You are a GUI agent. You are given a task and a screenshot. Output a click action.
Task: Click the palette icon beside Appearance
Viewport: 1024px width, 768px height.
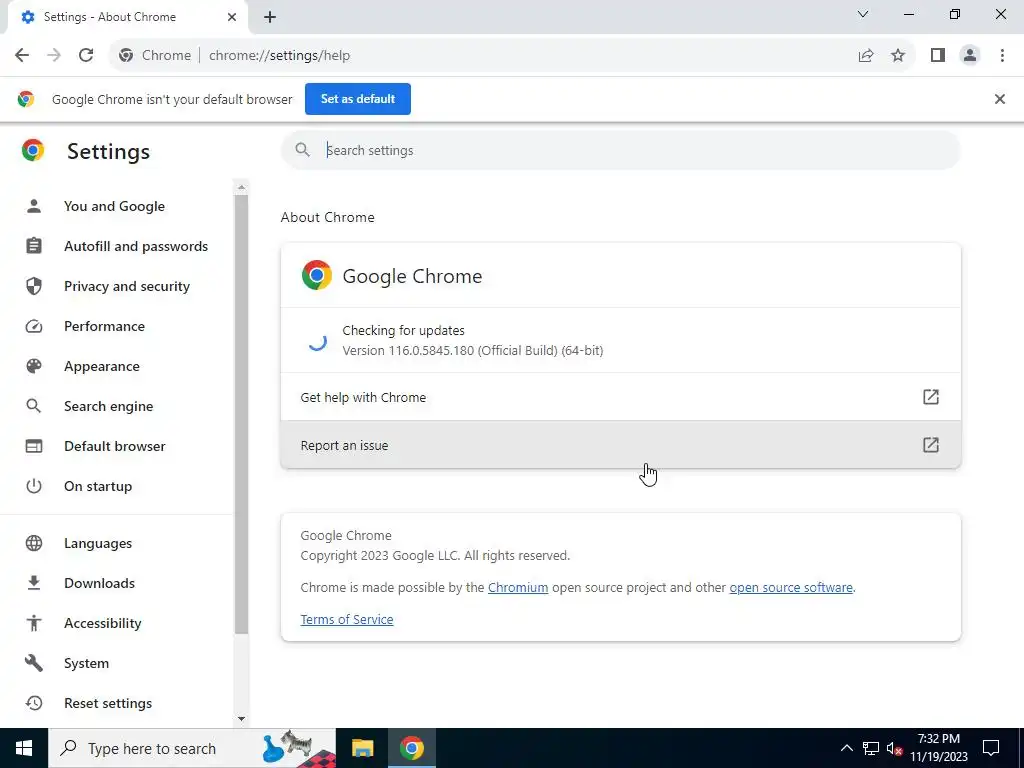coord(34,366)
